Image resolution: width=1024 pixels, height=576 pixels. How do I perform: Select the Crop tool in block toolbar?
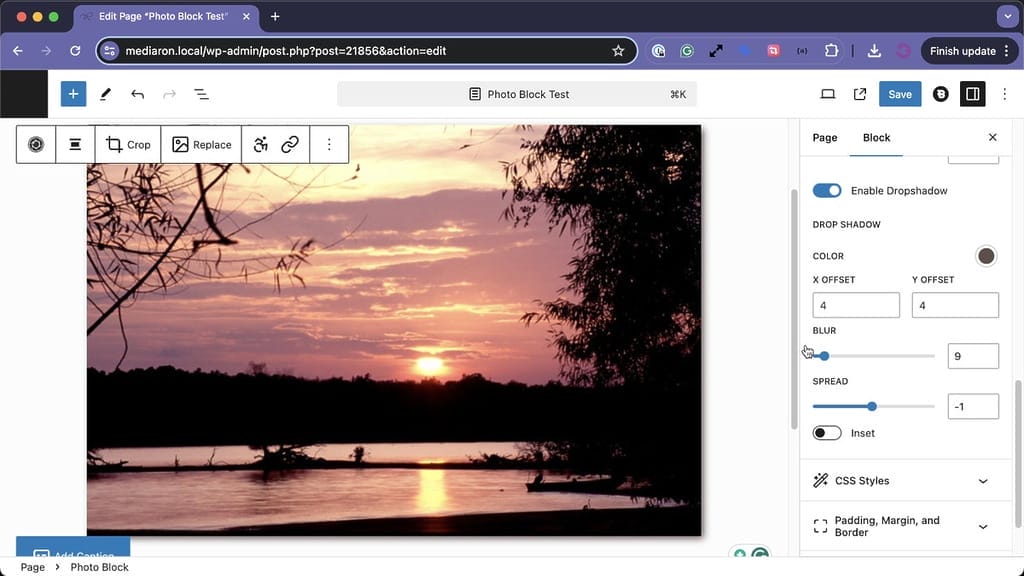pyautogui.click(x=127, y=144)
